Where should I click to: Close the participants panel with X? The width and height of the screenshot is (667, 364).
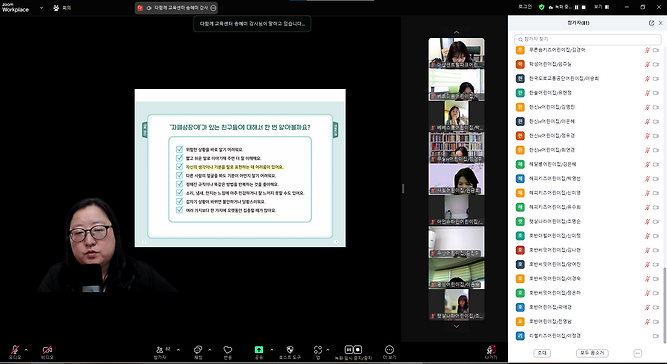661,23
